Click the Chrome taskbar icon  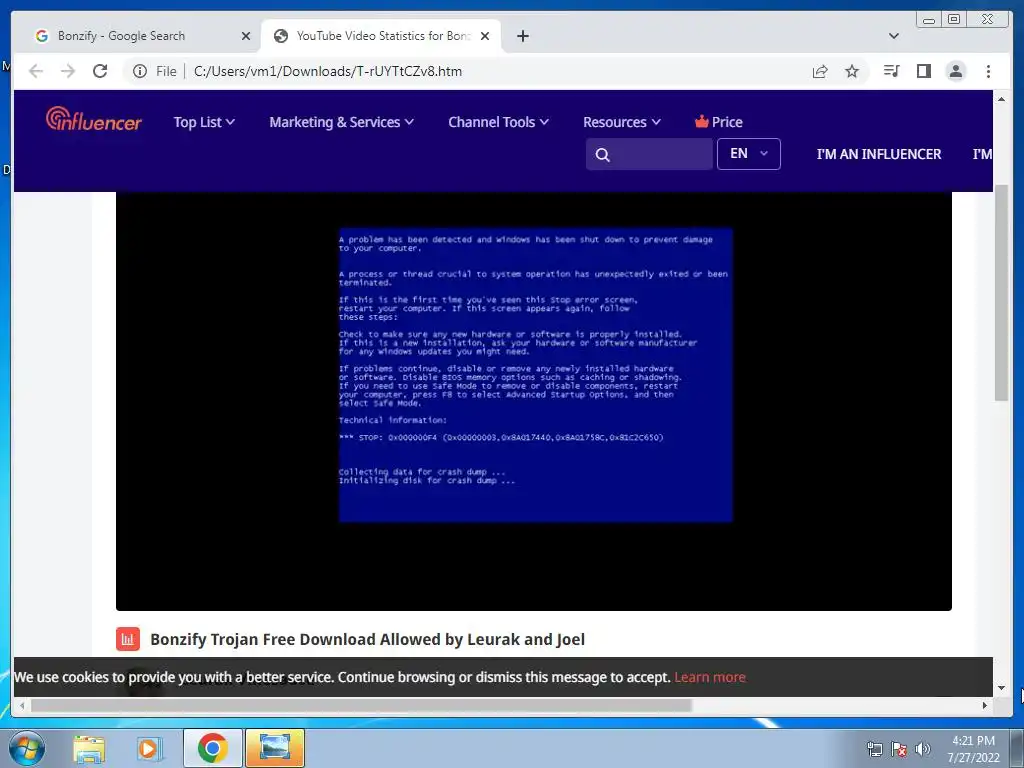tap(212, 748)
